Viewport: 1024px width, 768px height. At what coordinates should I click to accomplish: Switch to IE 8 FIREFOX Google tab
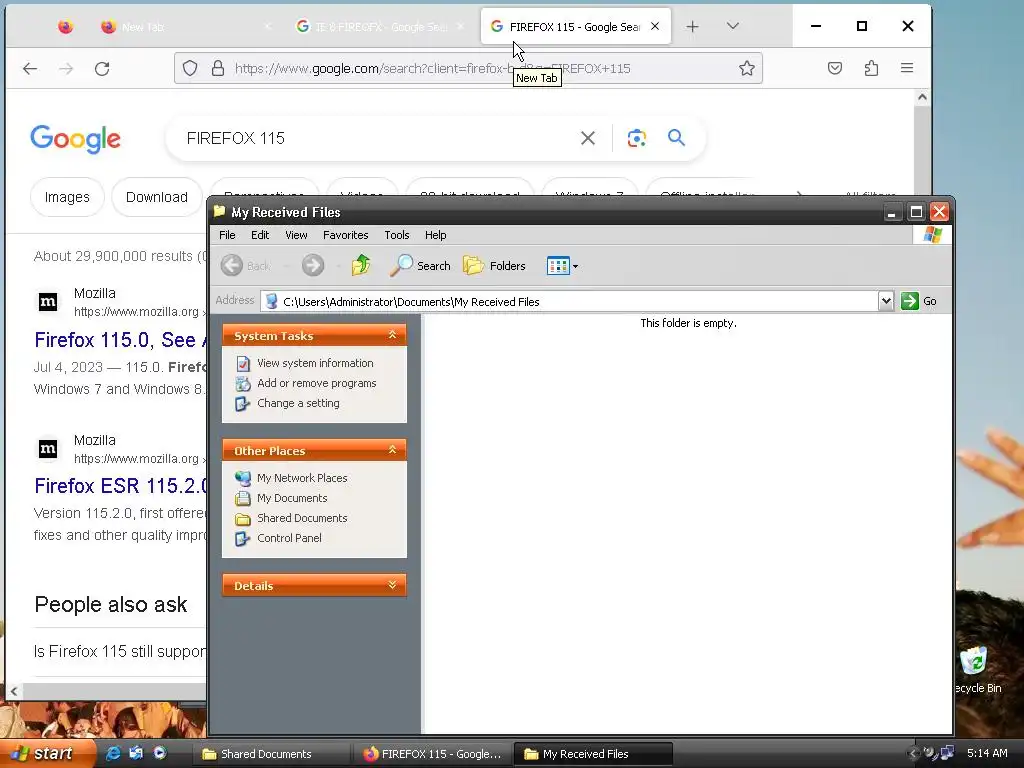(381, 27)
